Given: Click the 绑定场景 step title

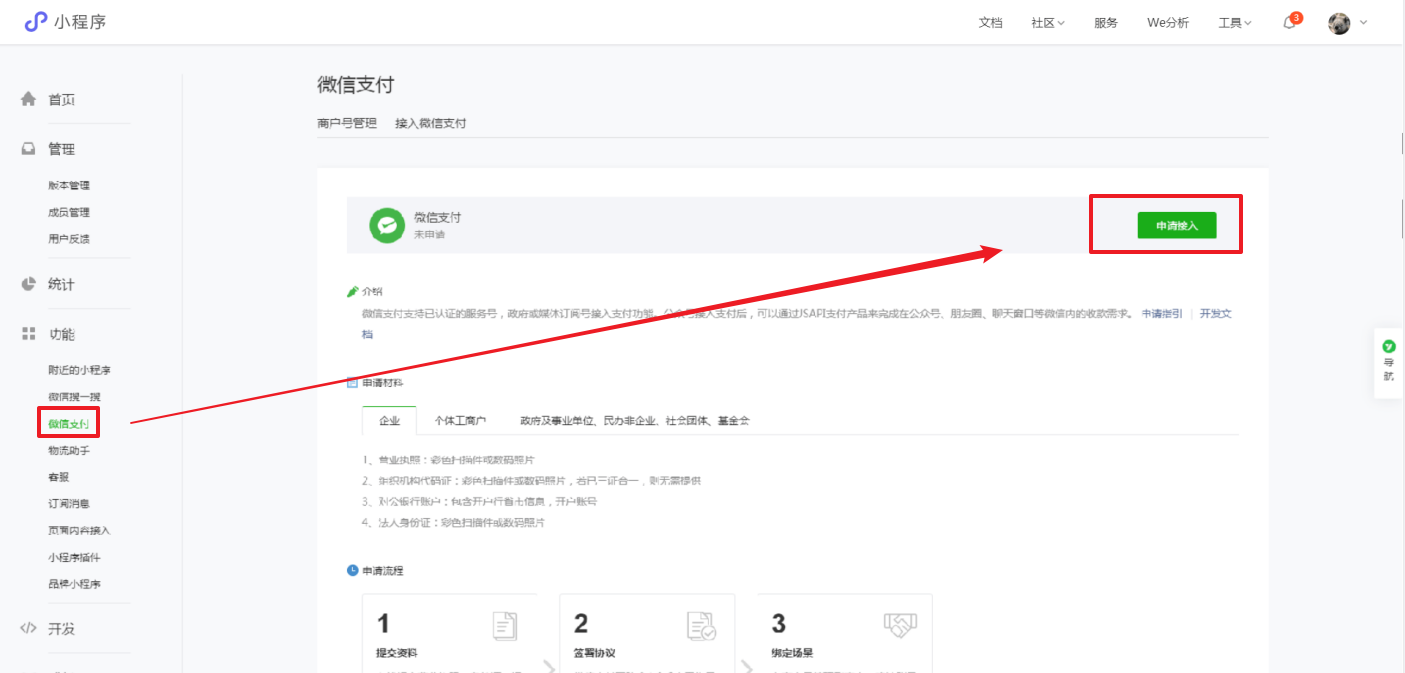Looking at the screenshot, I should 792,653.
